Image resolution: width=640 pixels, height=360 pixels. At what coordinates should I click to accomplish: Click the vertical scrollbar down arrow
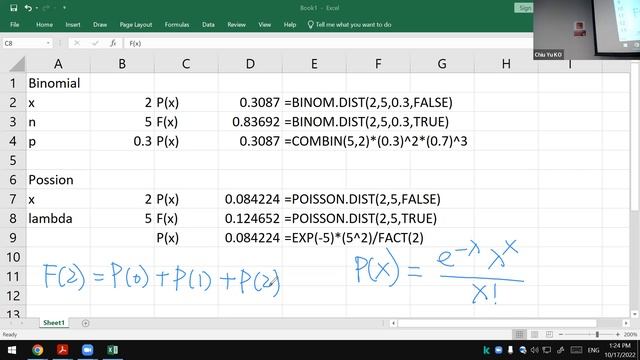click(635, 314)
